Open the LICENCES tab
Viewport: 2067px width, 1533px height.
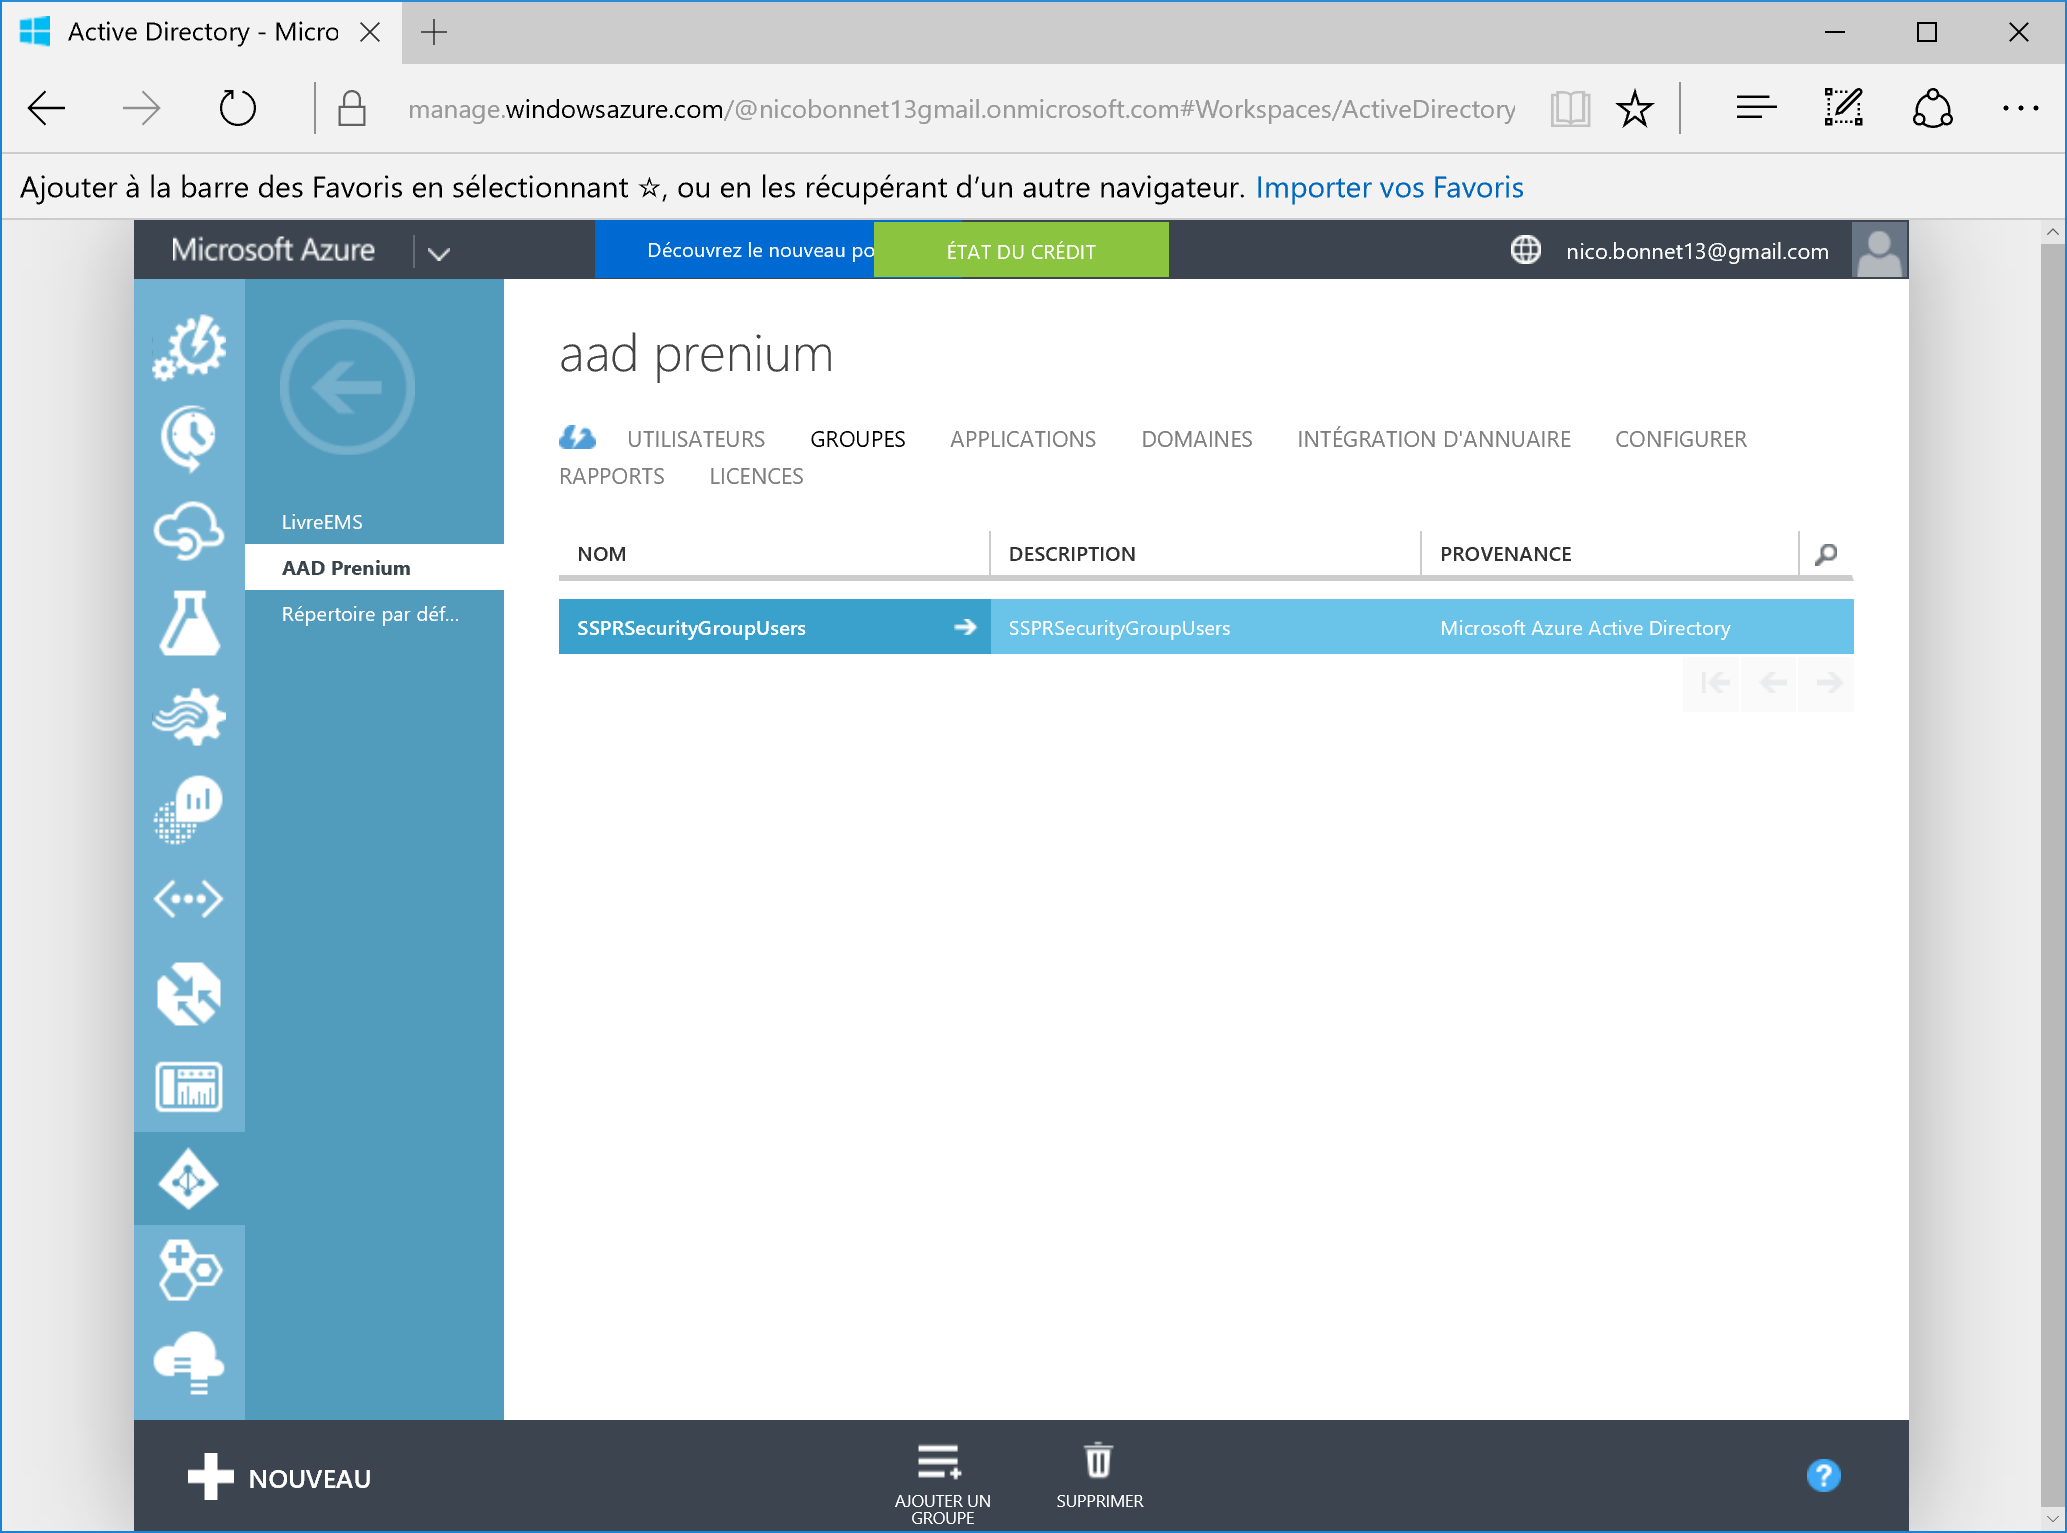pos(756,476)
